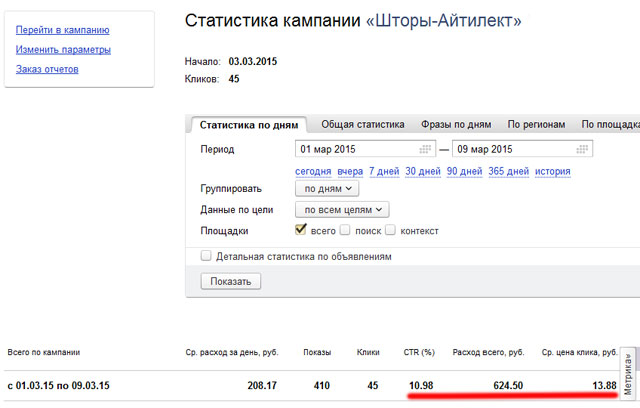Open the 'Изменить параметры' link
Screen dimensions: 640x408
click(63, 49)
